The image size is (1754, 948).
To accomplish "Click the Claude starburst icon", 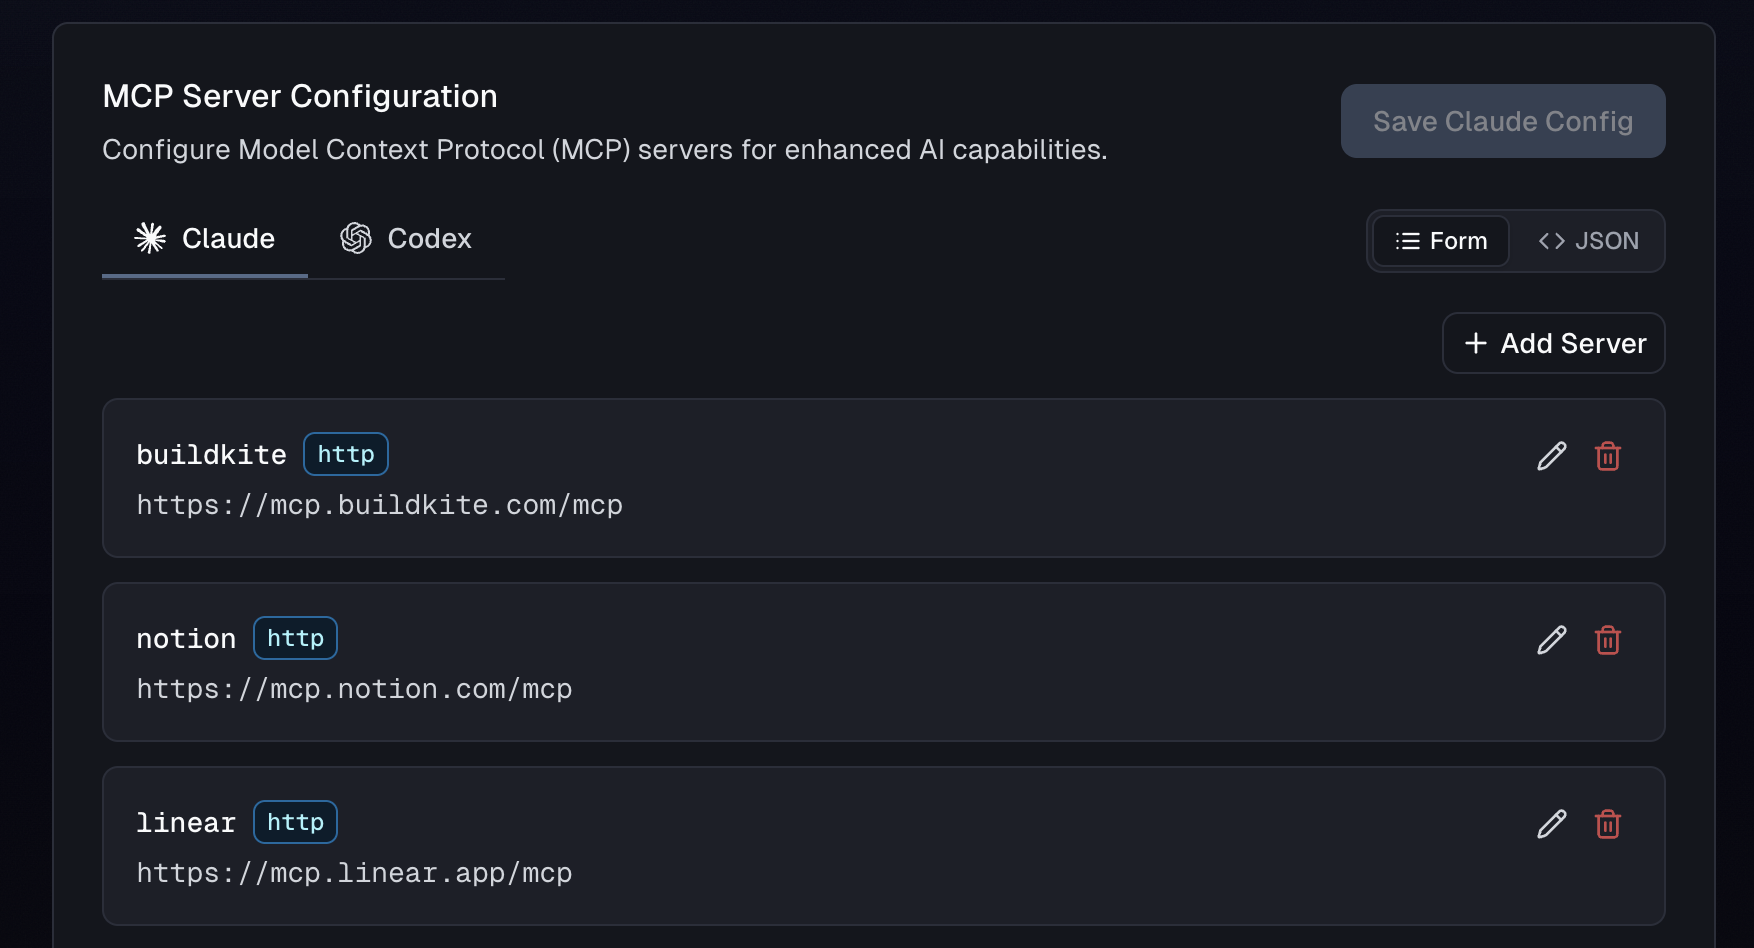I will pyautogui.click(x=151, y=238).
